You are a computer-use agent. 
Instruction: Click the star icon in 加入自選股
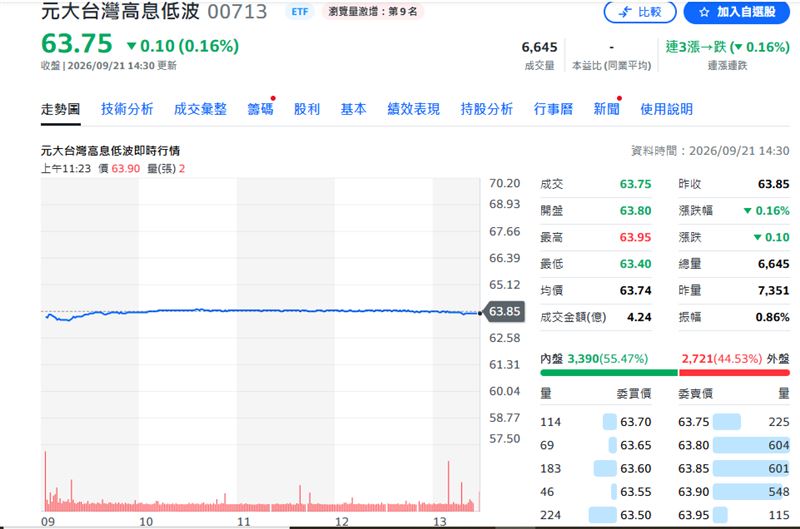704,12
